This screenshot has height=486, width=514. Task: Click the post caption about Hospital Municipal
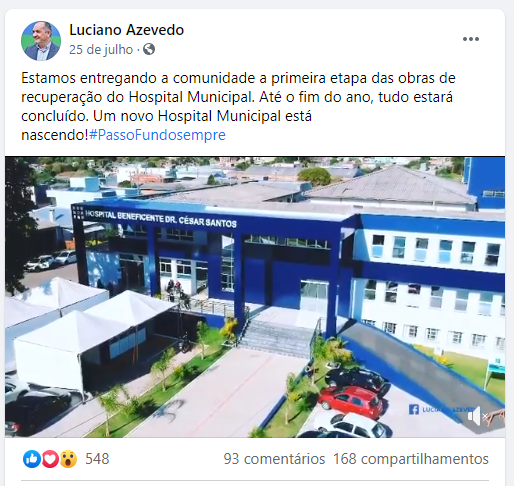point(238,106)
